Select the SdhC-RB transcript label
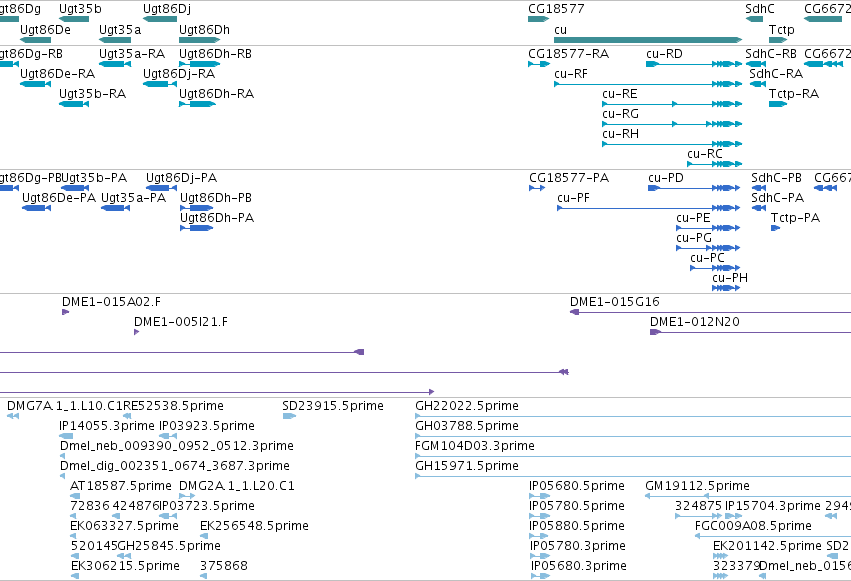 [x=771, y=54]
